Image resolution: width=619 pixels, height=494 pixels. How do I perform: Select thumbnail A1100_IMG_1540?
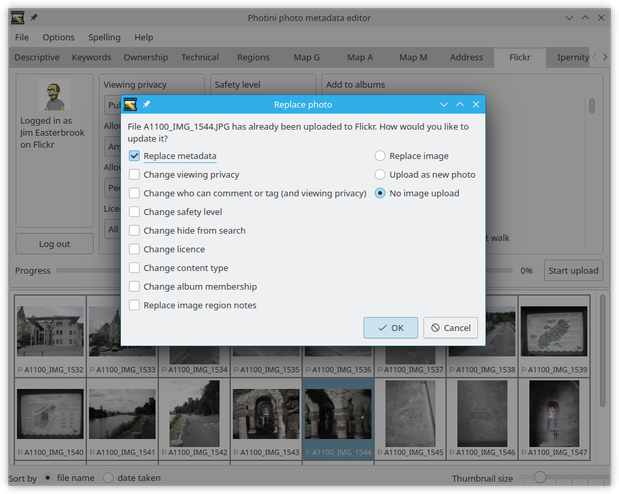[50, 419]
